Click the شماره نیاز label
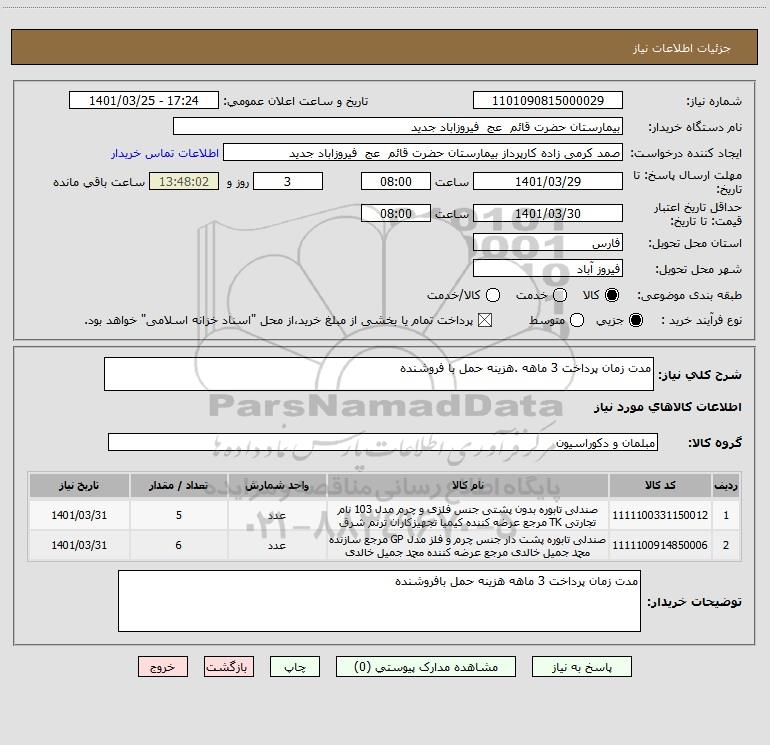 pos(714,102)
